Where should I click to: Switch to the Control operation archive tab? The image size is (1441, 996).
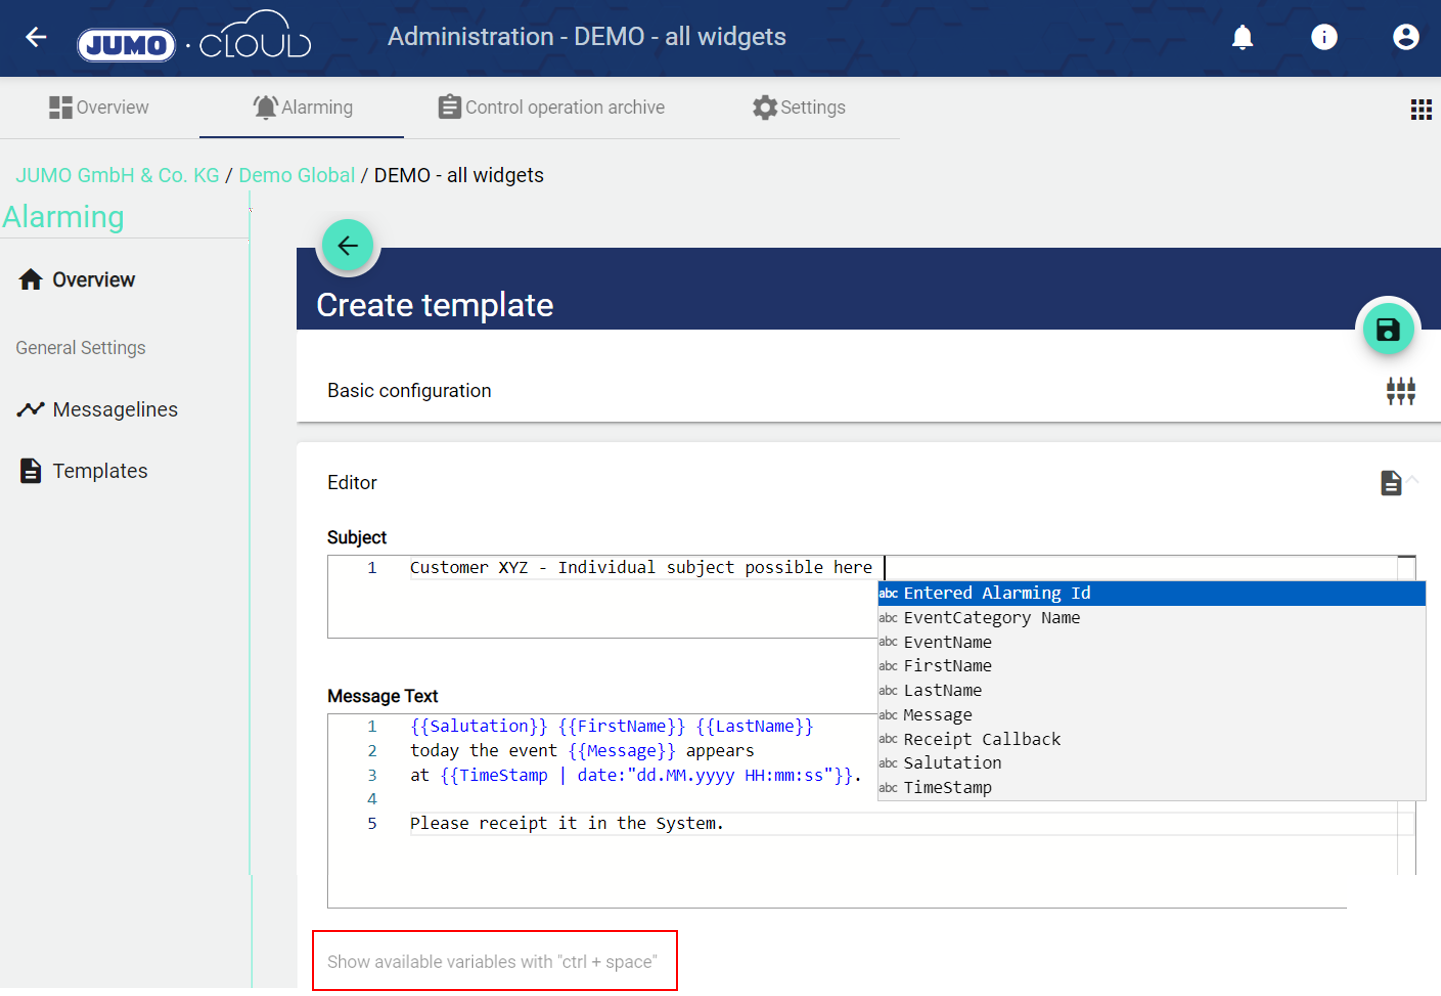[x=551, y=107]
